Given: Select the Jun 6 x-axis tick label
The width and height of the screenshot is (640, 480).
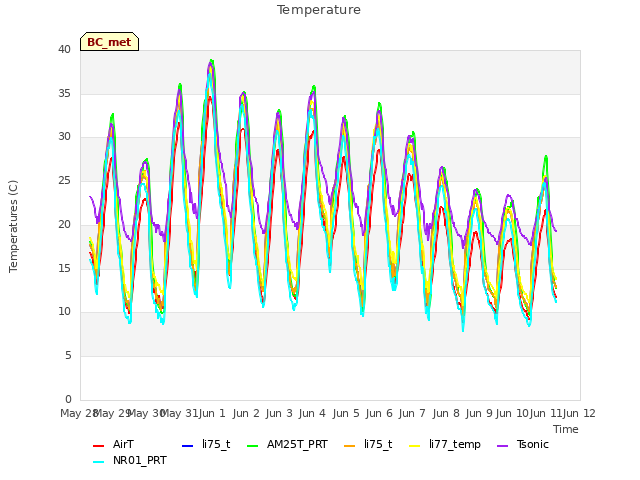Looking at the screenshot, I should (379, 413).
